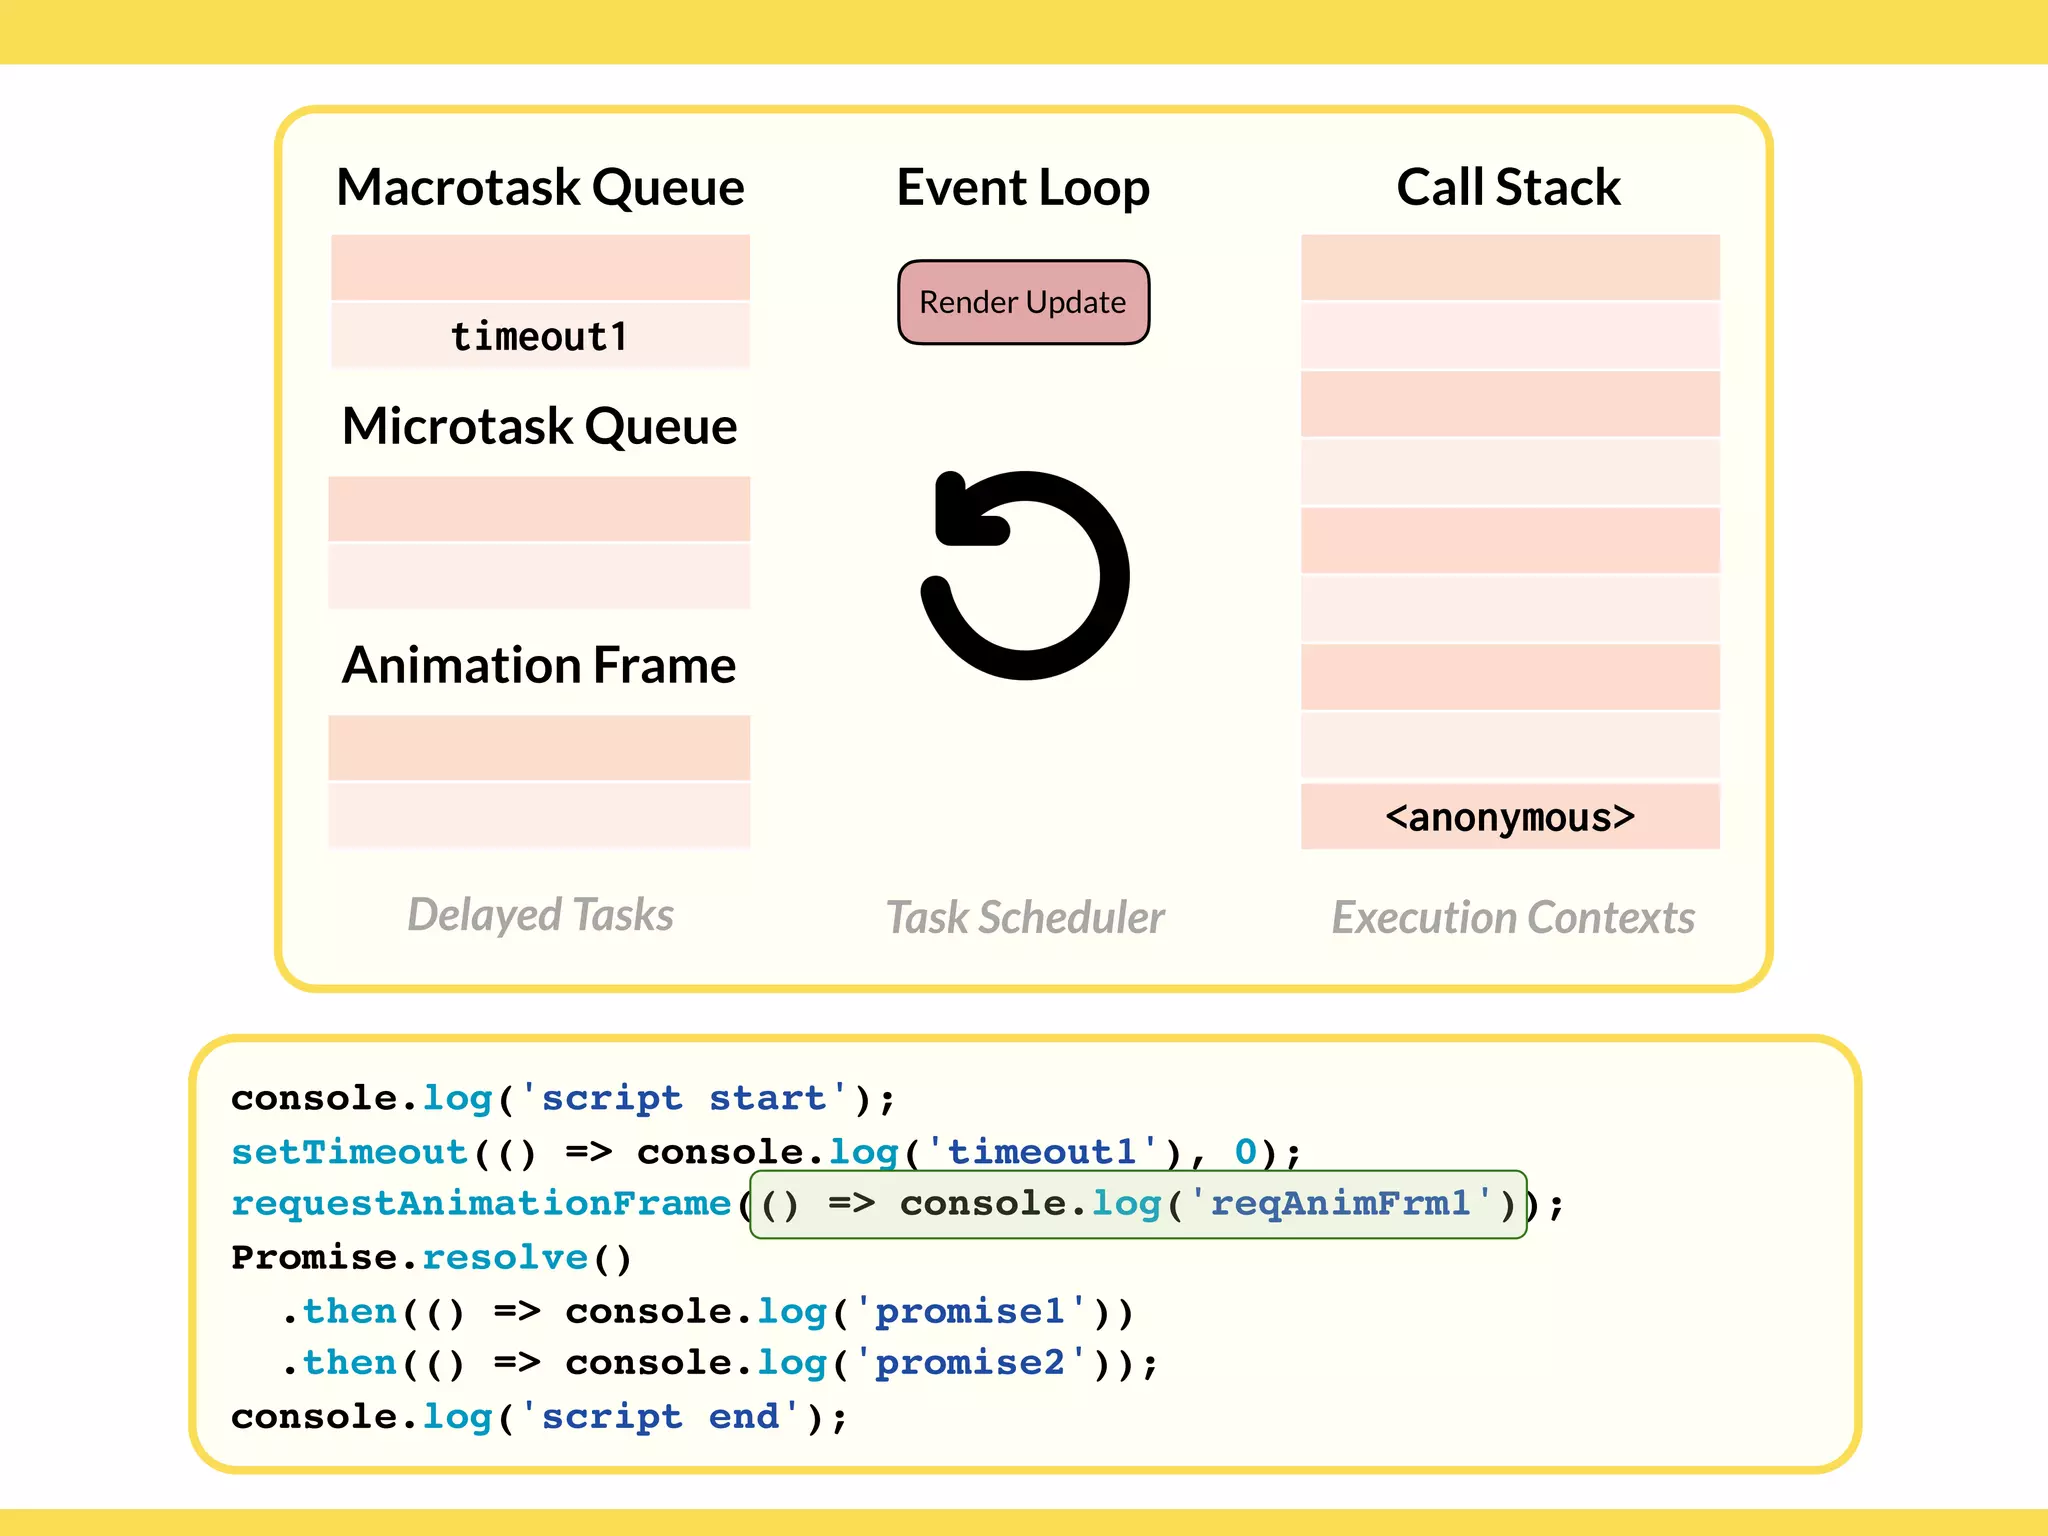Click the 'promise2' then callback line
Viewport: 2048px width, 1536px height.
[718, 1363]
